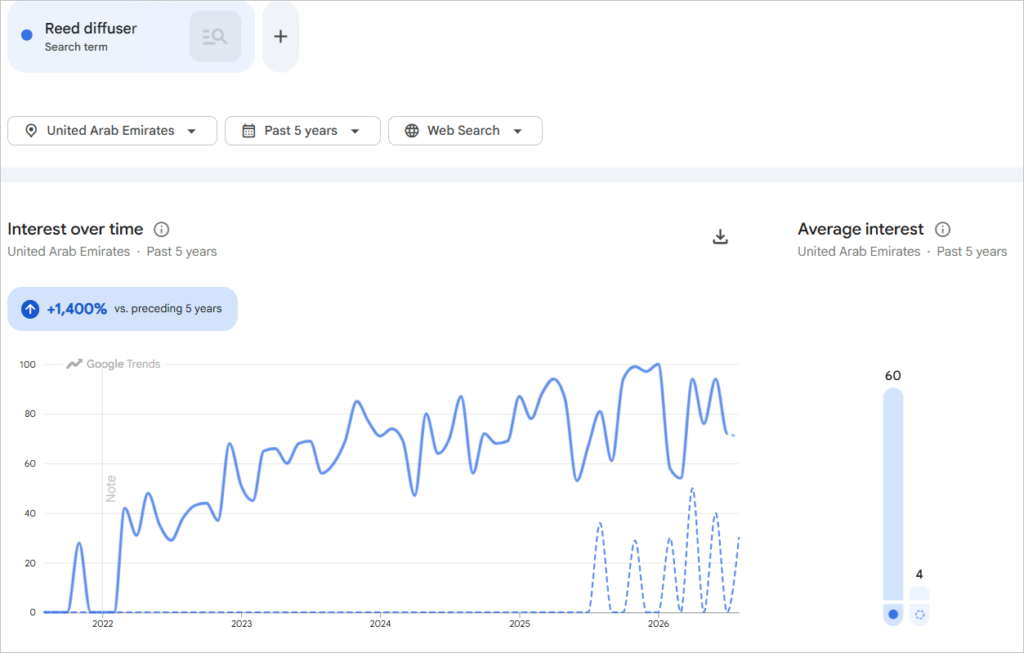Click the blue dot next to Reed diffuser

[x=27, y=35]
